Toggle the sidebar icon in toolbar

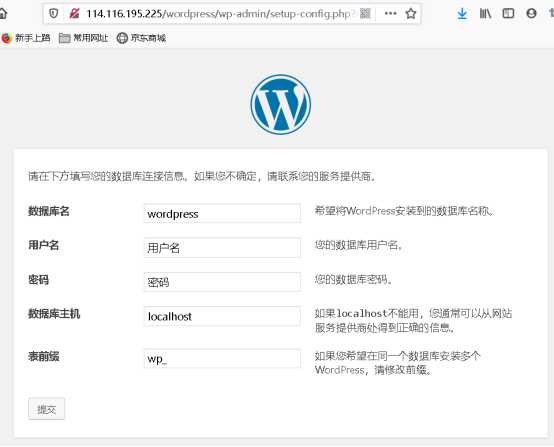pyautogui.click(x=508, y=14)
